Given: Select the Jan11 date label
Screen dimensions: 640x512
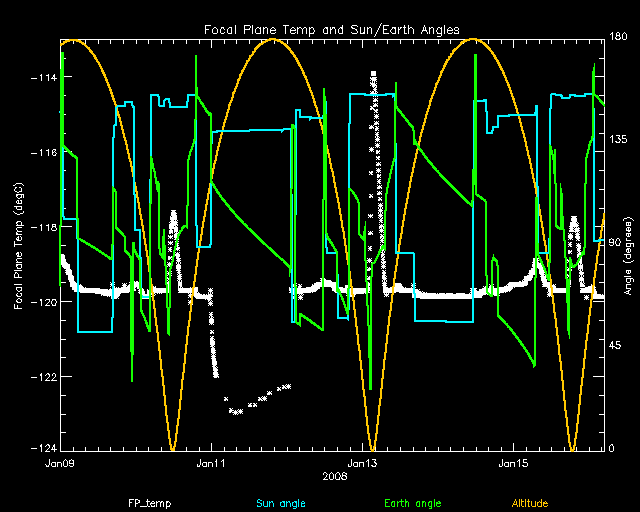Looking at the screenshot, I should coord(211,464).
